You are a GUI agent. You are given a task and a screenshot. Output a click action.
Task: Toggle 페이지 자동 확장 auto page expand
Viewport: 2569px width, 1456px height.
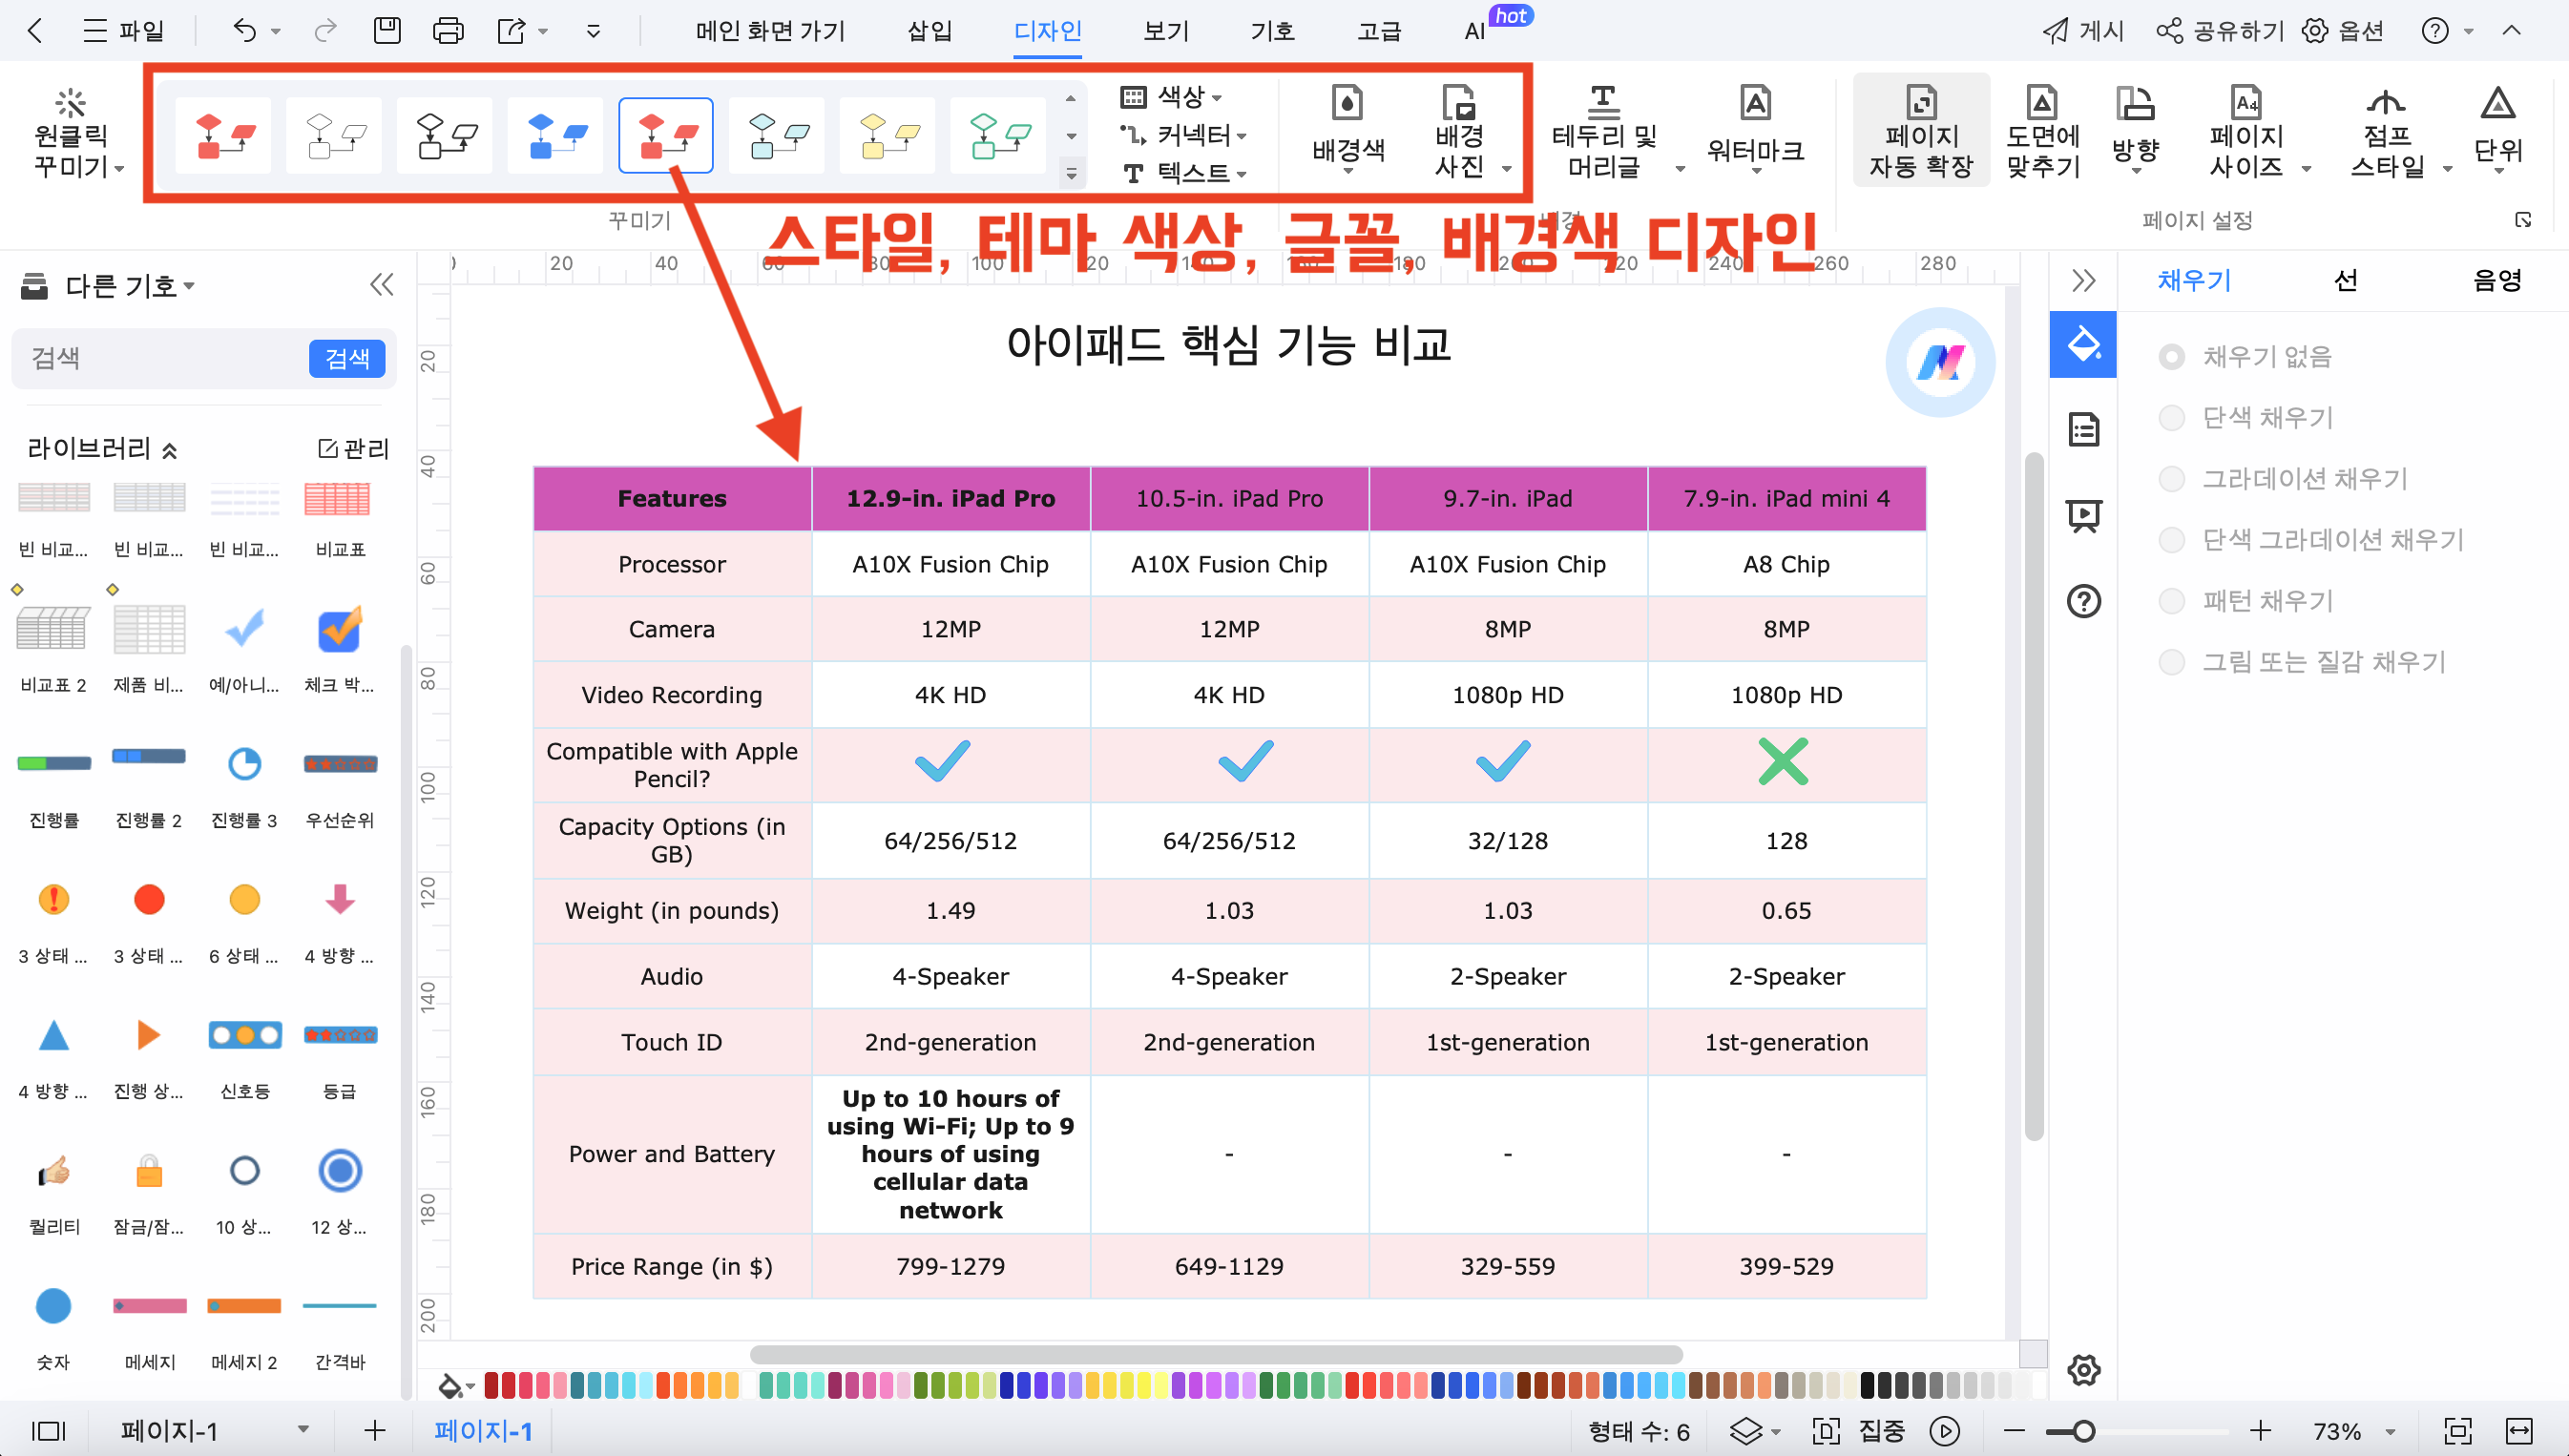click(x=1920, y=130)
